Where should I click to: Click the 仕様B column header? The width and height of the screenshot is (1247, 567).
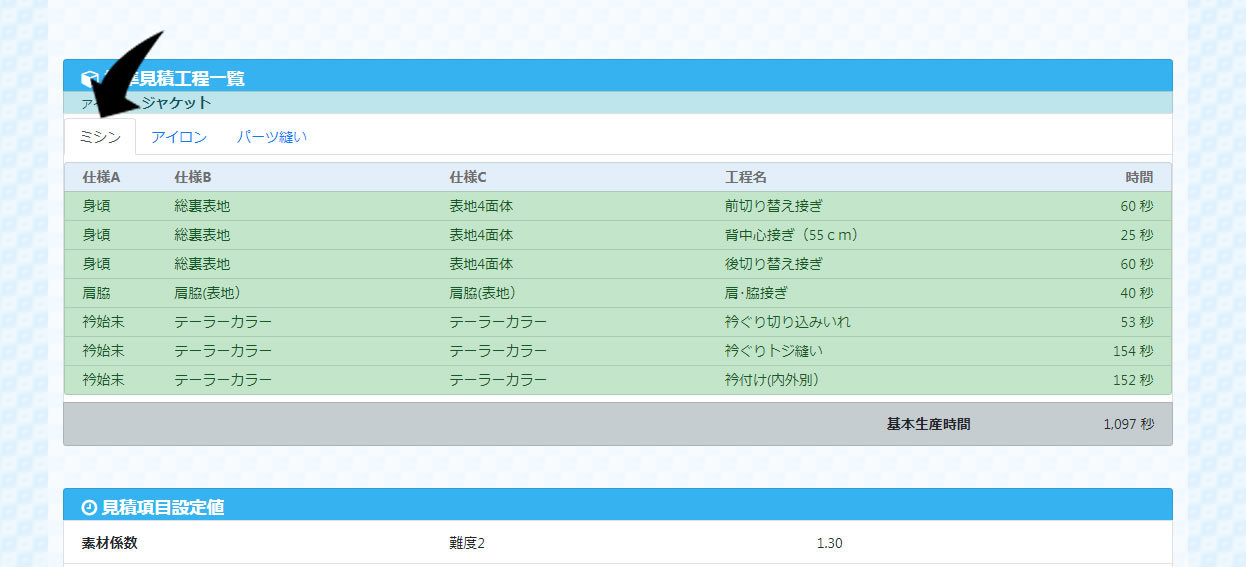[193, 177]
